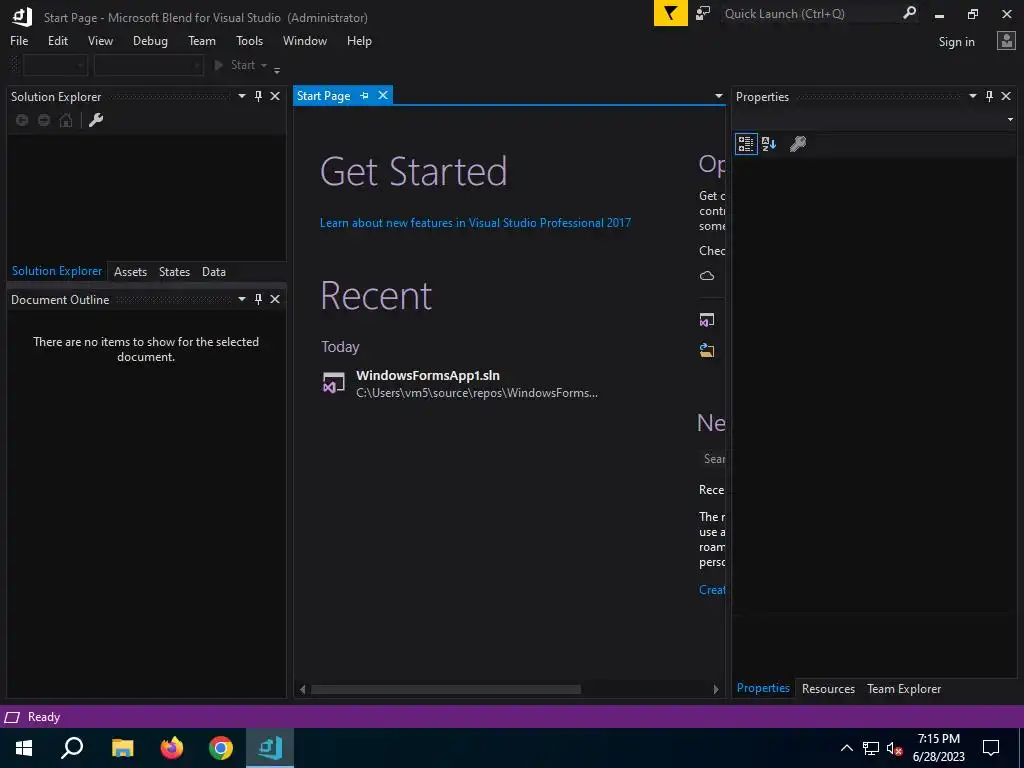This screenshot has height=768, width=1024.
Task: Toggle auto-hide pin on Properties panel
Action: [x=989, y=96]
